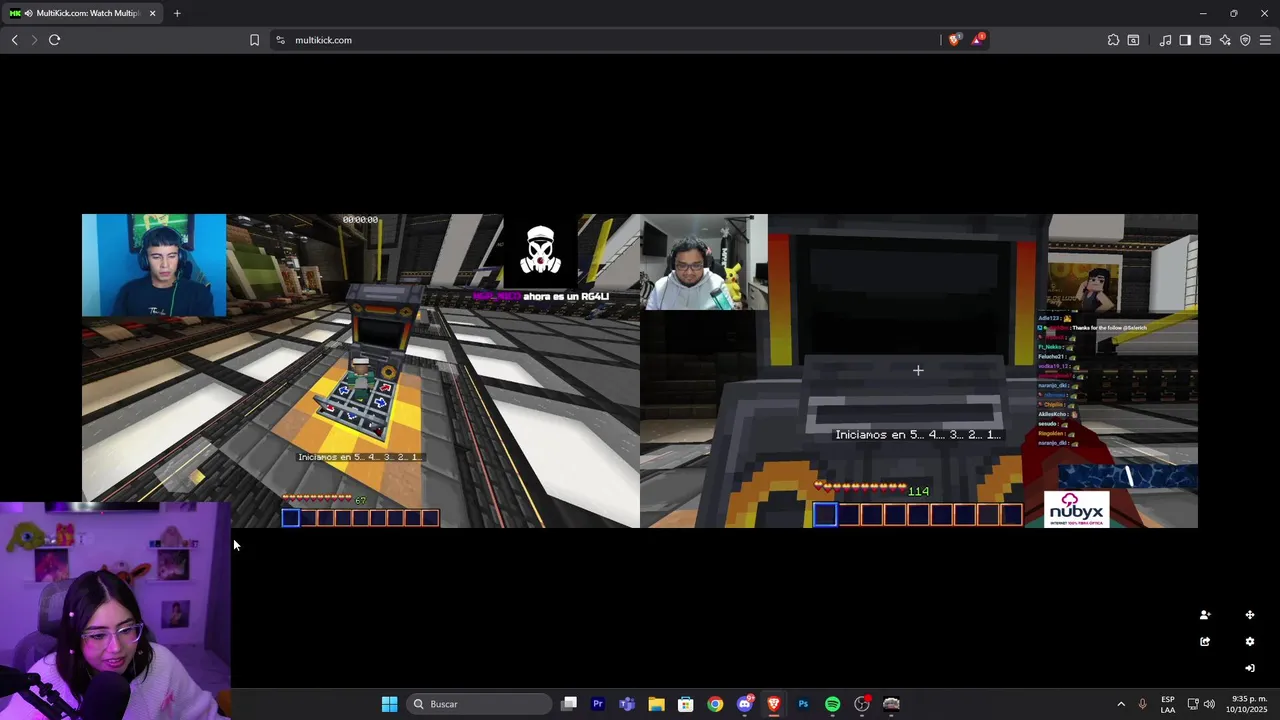This screenshot has width=1280, height=720.
Task: Close the MultiKick.com tab
Action: (x=153, y=13)
